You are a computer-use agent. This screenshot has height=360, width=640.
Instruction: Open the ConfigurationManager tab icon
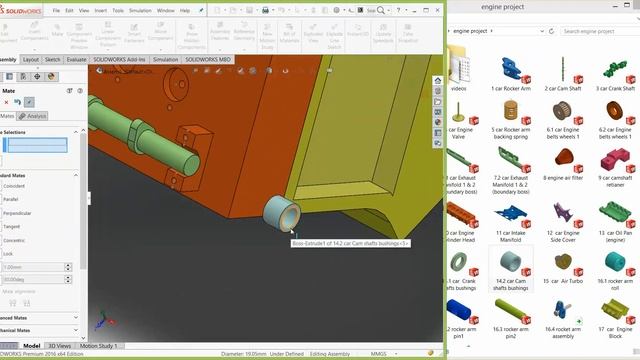pyautogui.click(x=23, y=76)
